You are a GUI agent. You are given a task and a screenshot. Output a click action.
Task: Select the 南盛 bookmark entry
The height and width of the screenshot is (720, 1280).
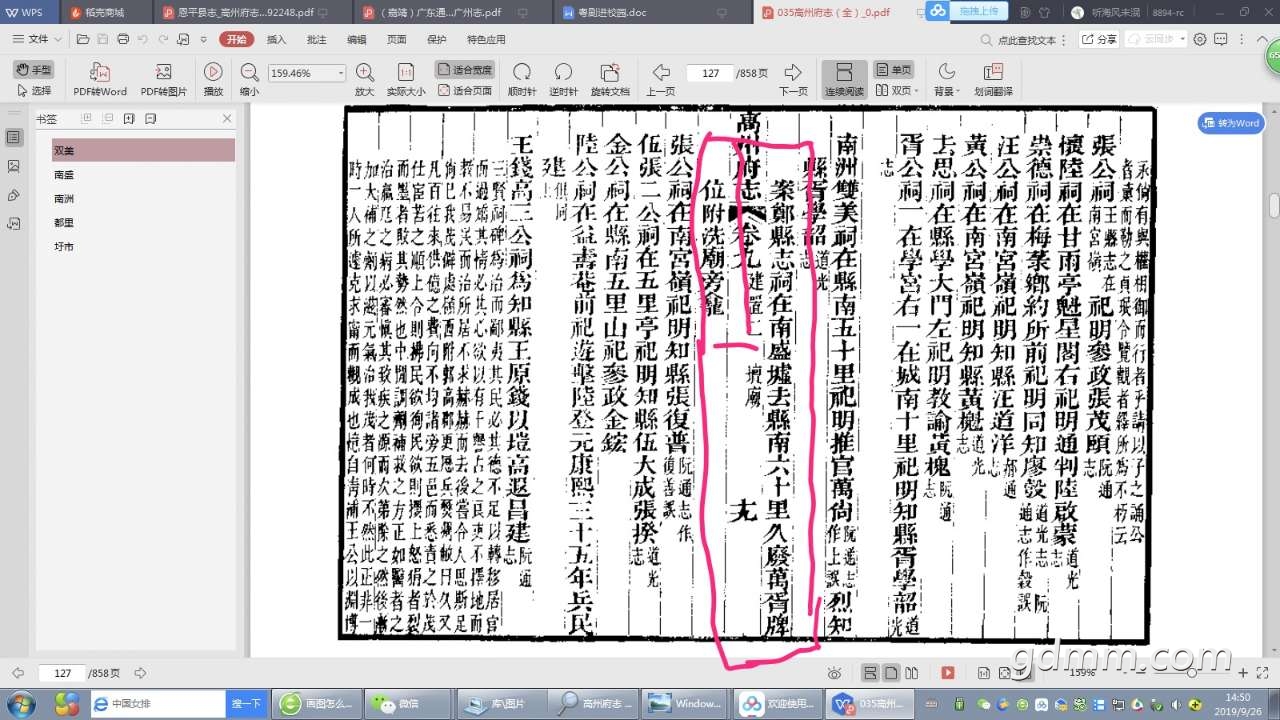coord(65,174)
